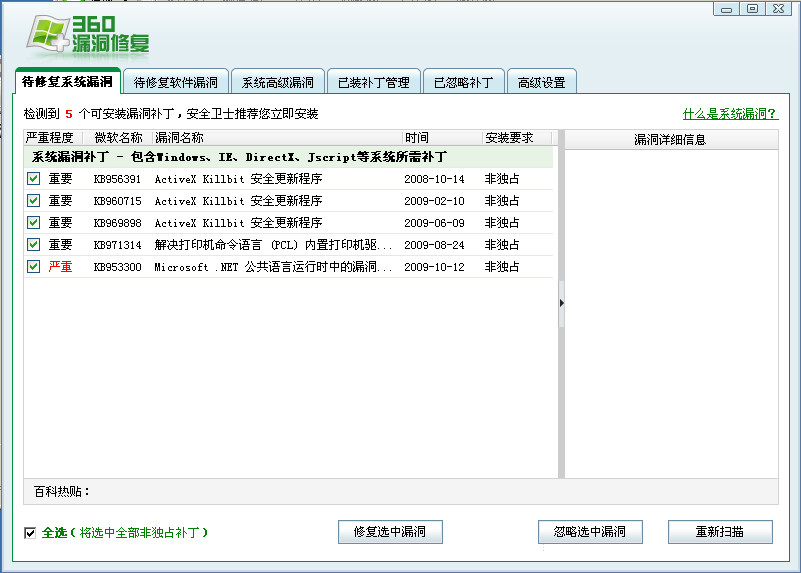The image size is (801, 573).
Task: Toggle the 全选 select-all checkbox
Action: click(x=30, y=533)
